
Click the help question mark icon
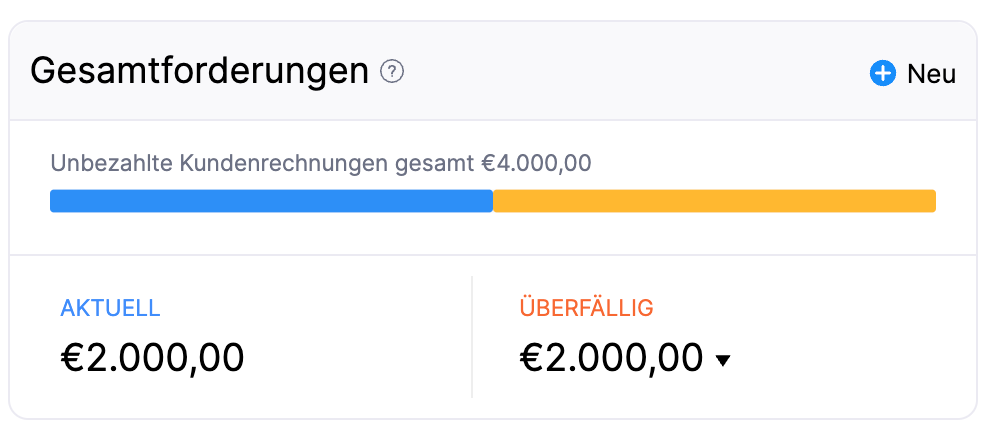[x=392, y=72]
